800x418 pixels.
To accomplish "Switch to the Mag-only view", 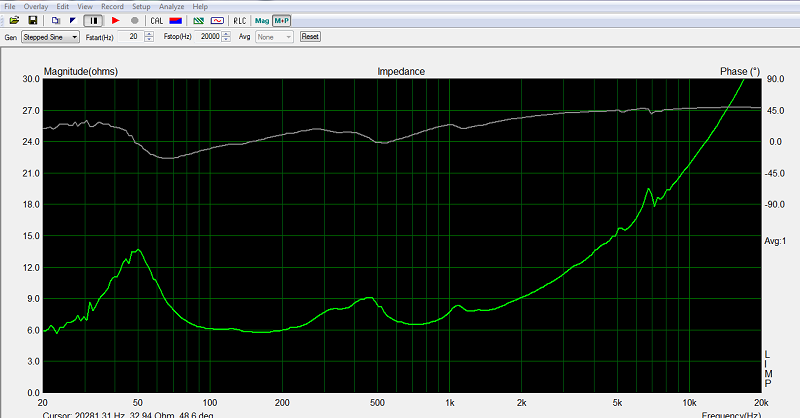I will tap(262, 20).
